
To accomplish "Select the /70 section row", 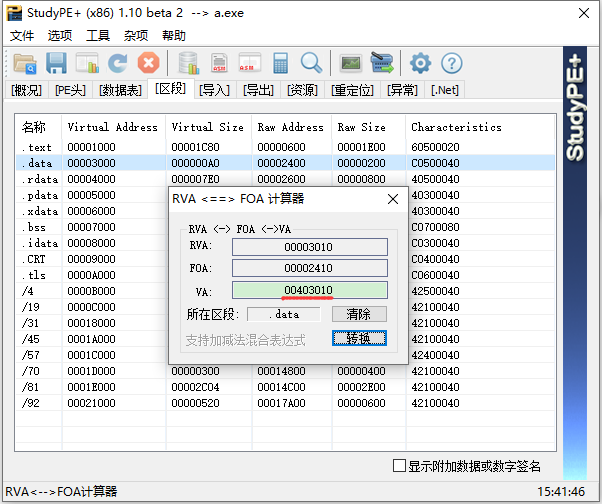I will tap(285, 371).
